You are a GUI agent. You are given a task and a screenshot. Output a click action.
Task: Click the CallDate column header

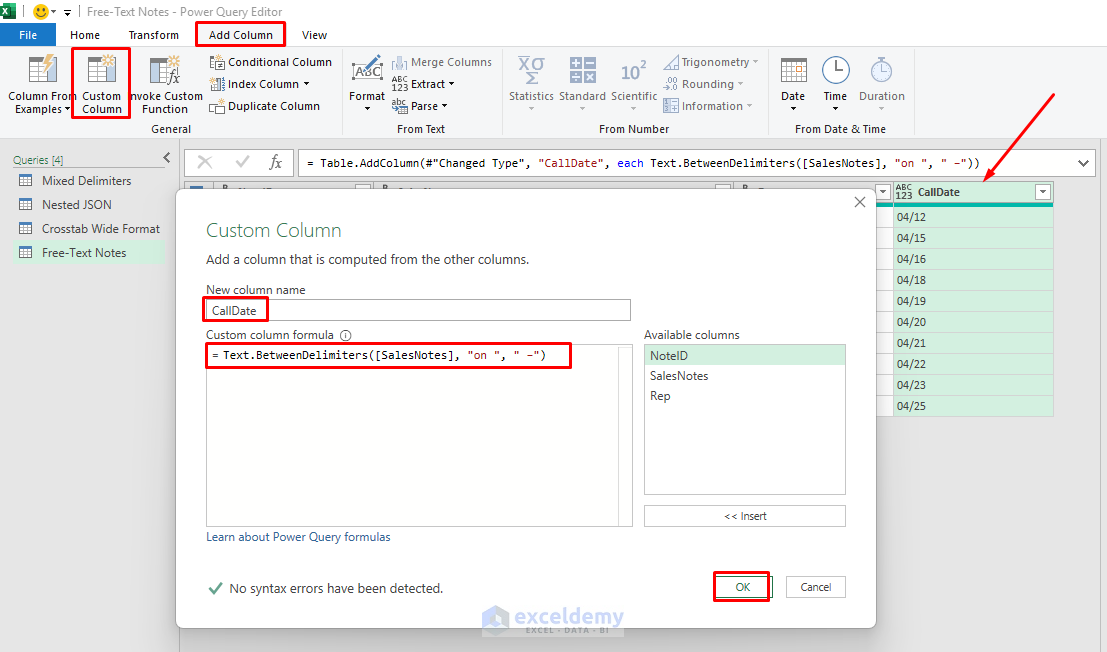(973, 192)
